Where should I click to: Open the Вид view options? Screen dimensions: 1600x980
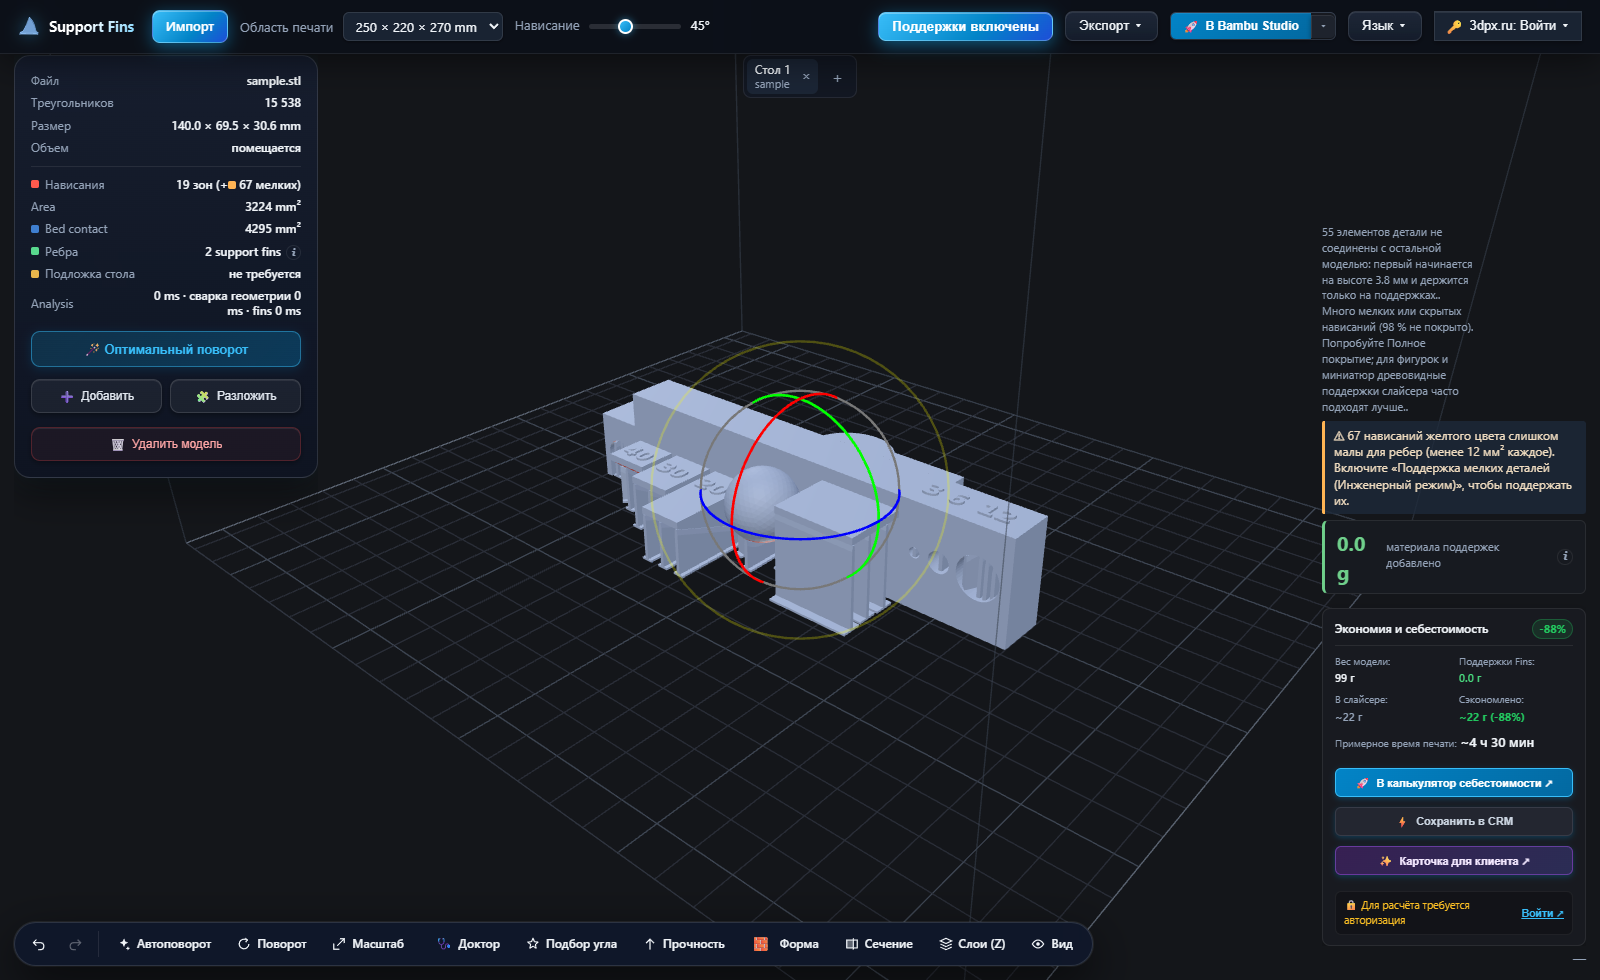pos(1052,944)
